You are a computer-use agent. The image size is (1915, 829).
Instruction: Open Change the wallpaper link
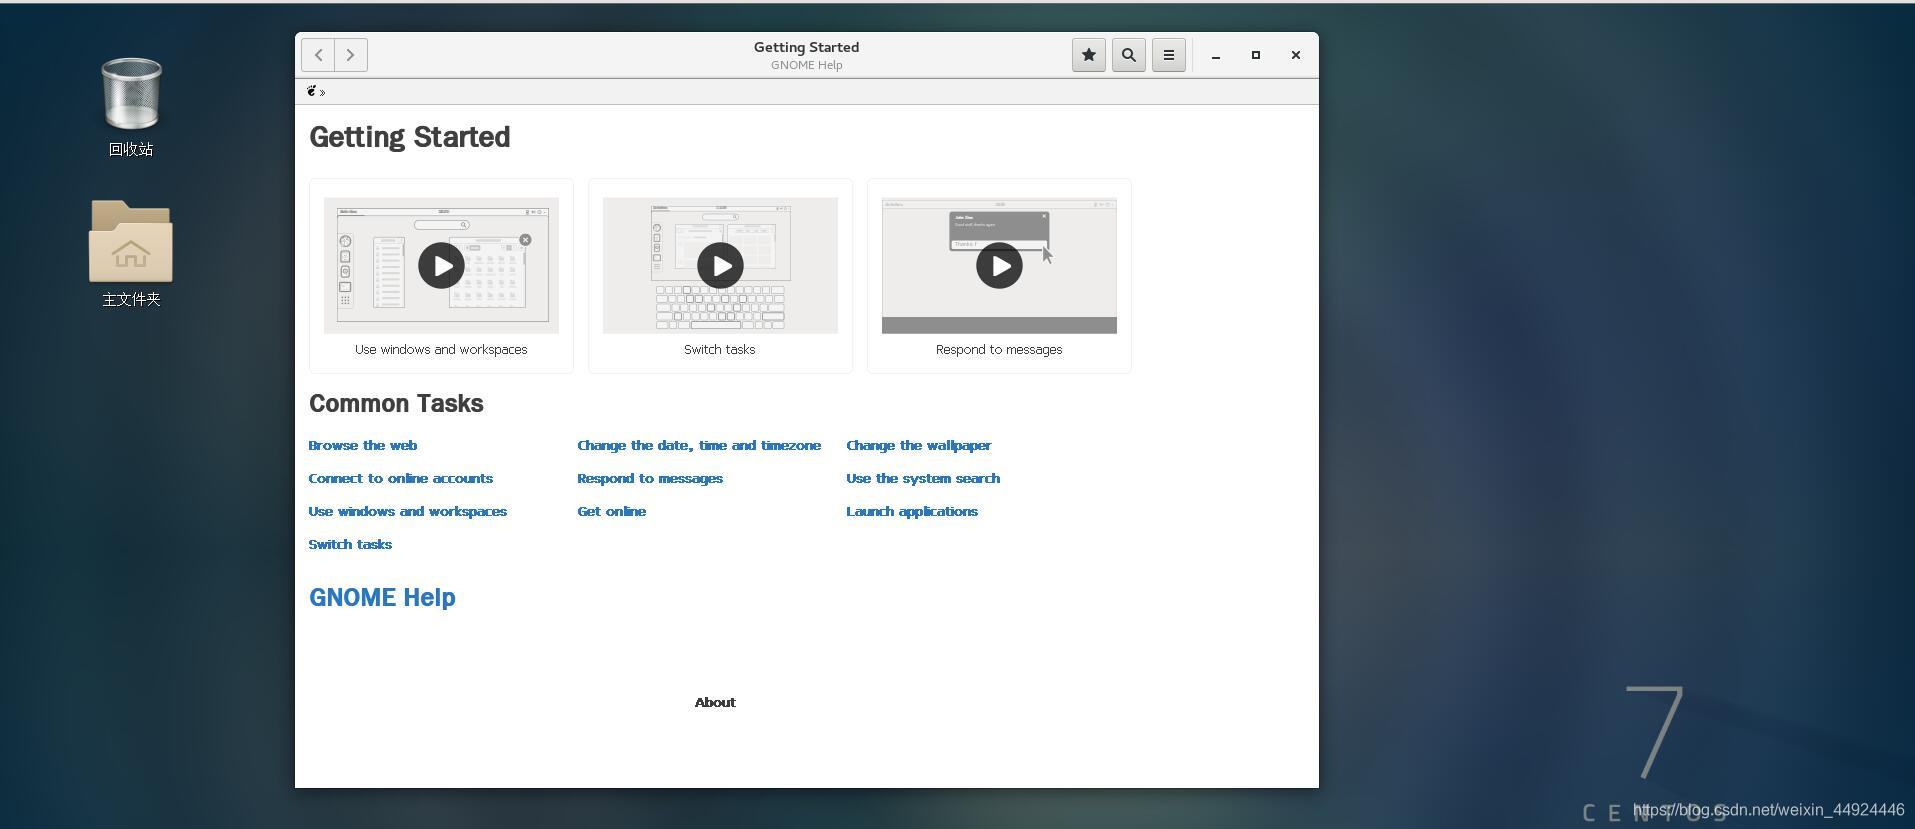click(919, 446)
